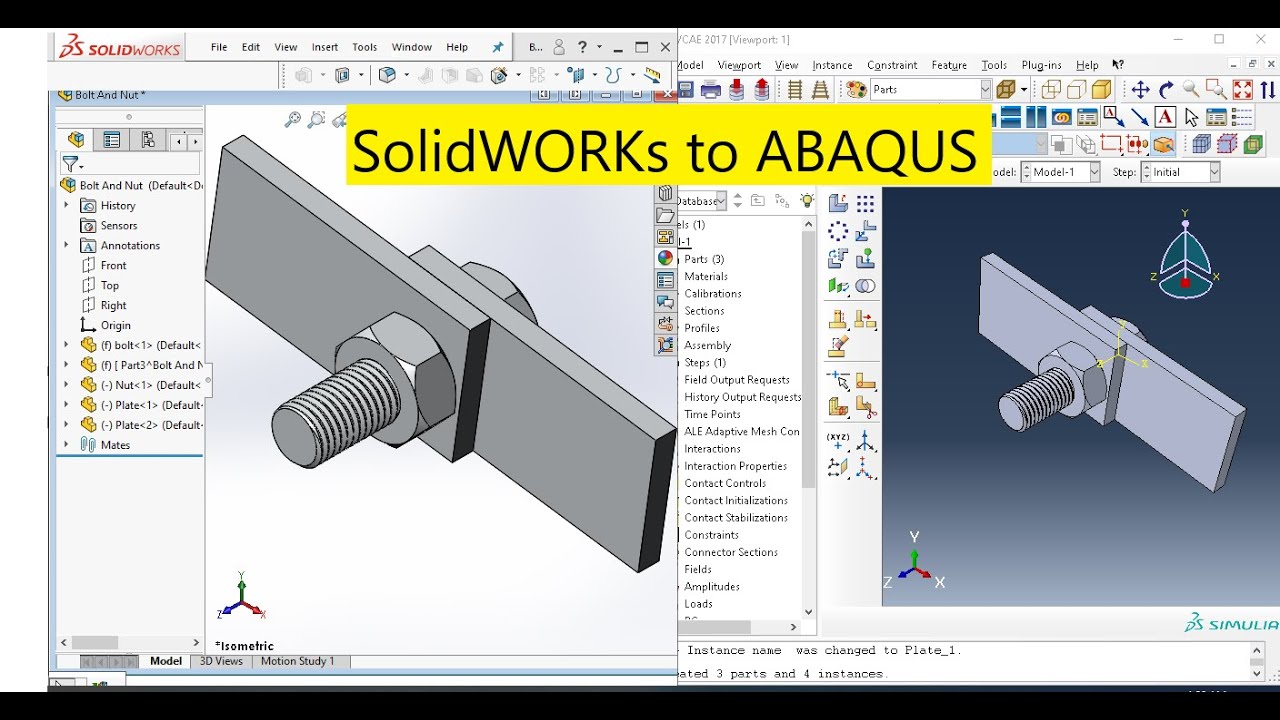Open the Abaqus Constraint menu
1280x720 pixels.
pyautogui.click(x=892, y=65)
